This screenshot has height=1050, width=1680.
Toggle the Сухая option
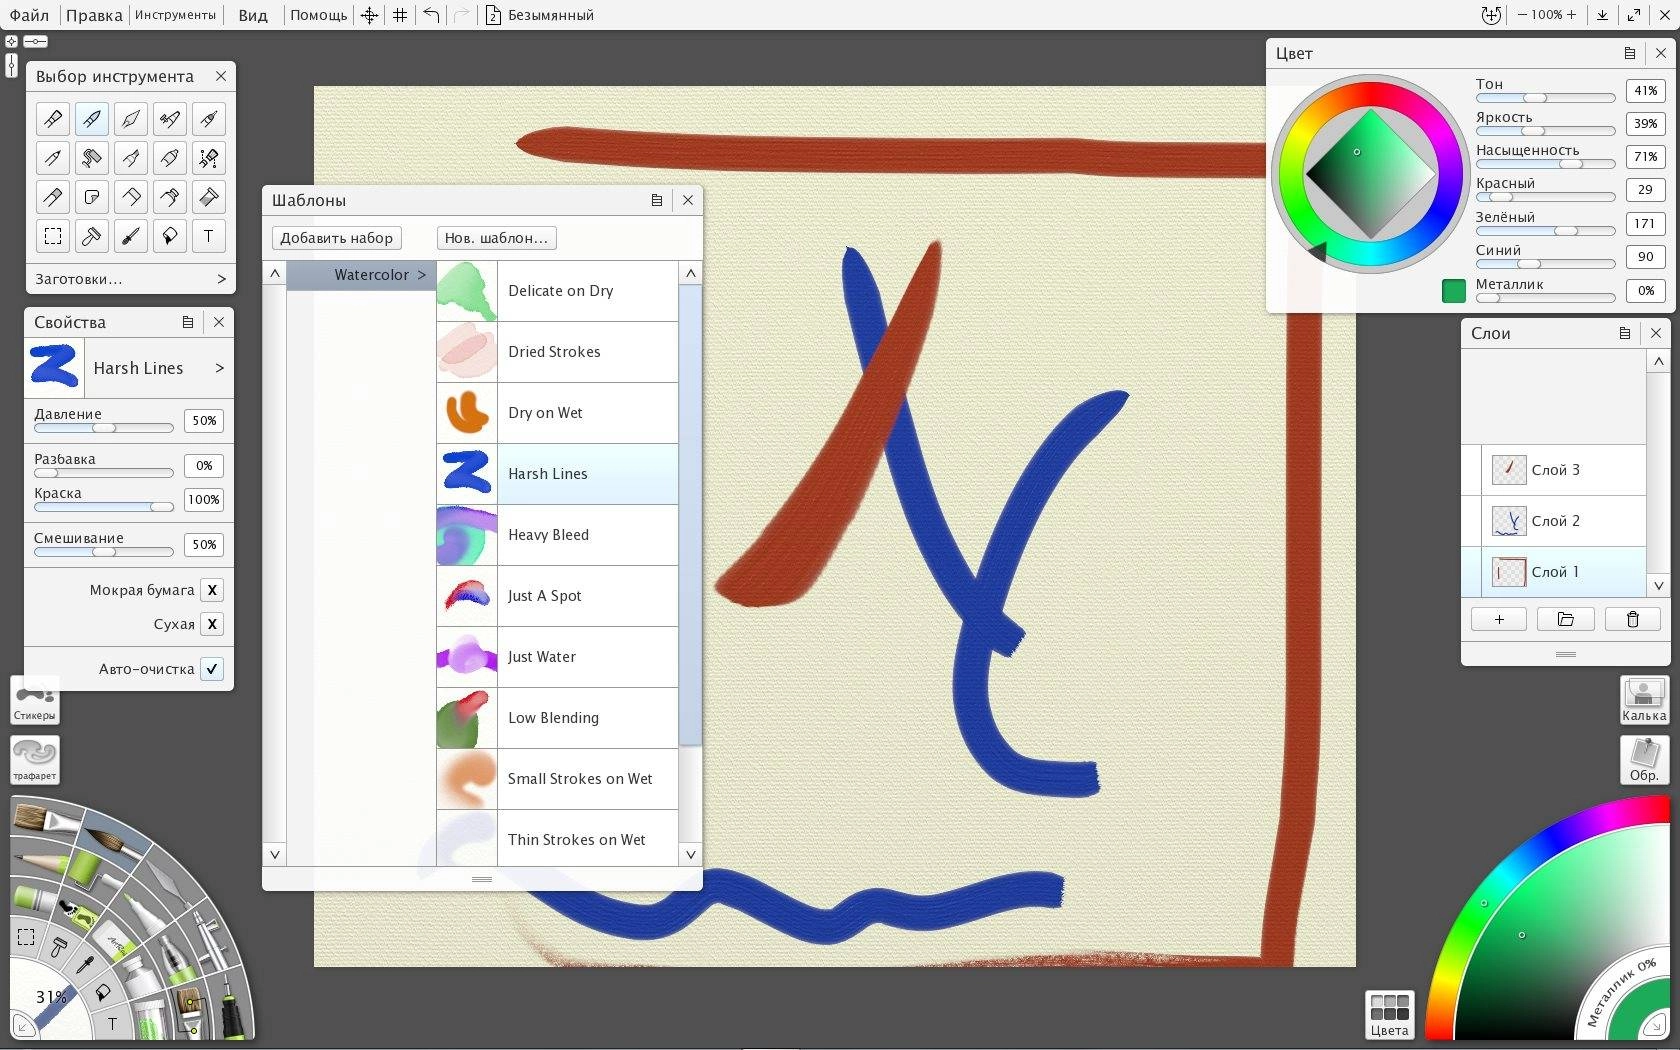click(x=212, y=624)
